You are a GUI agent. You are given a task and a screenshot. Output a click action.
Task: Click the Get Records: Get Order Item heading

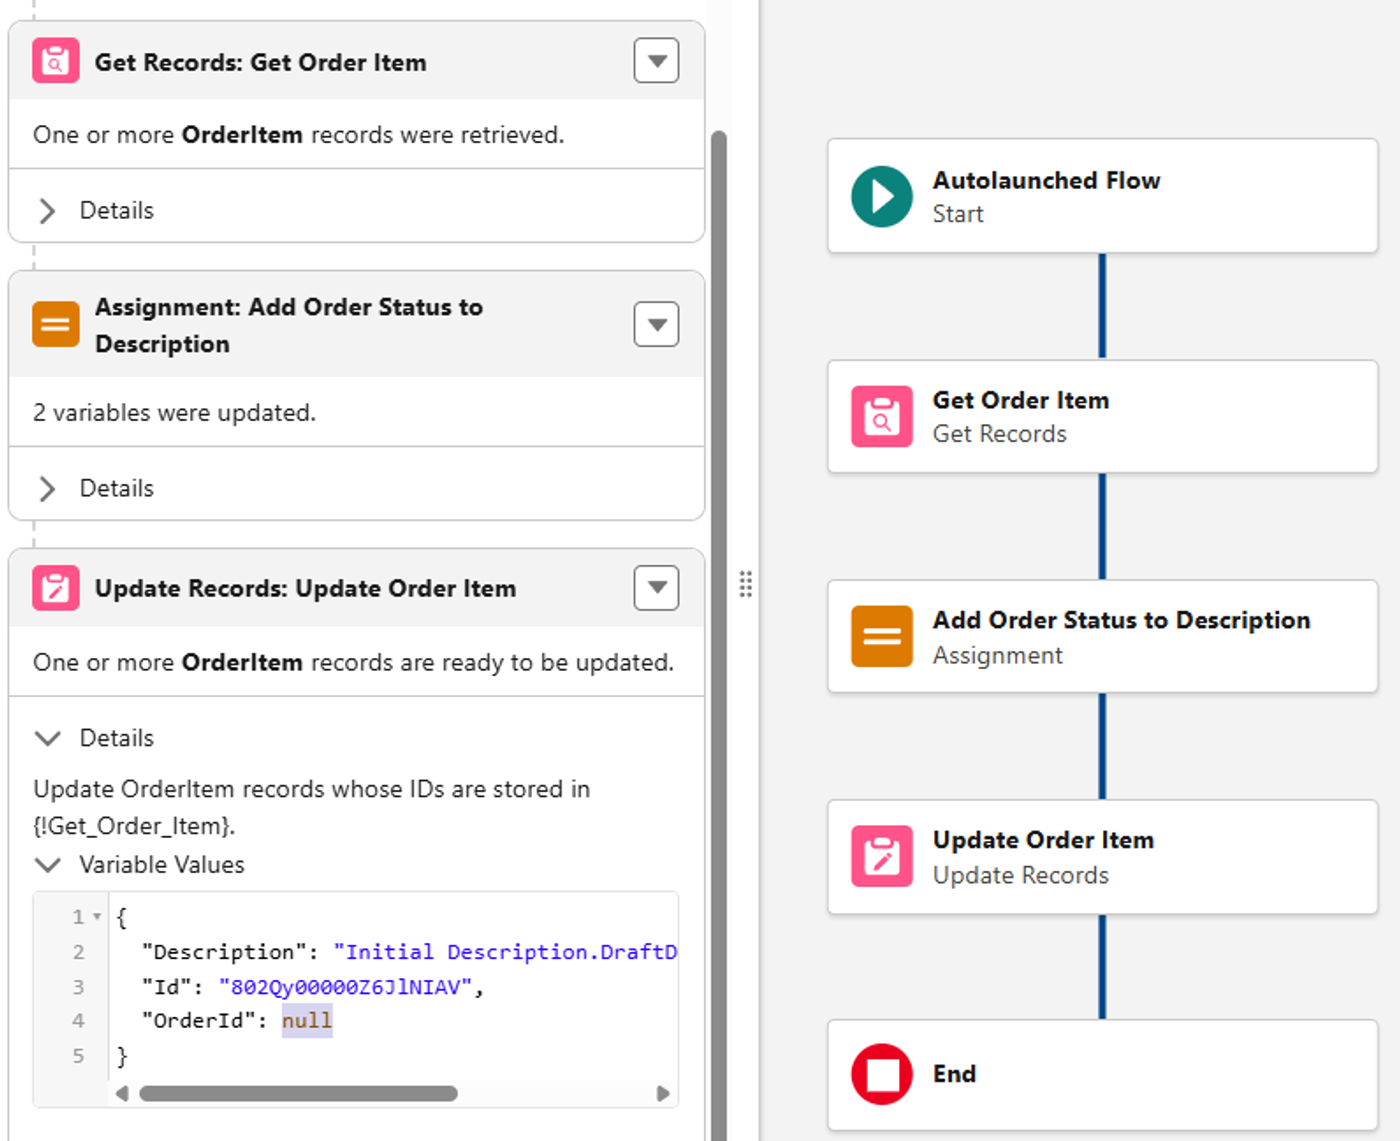(260, 62)
